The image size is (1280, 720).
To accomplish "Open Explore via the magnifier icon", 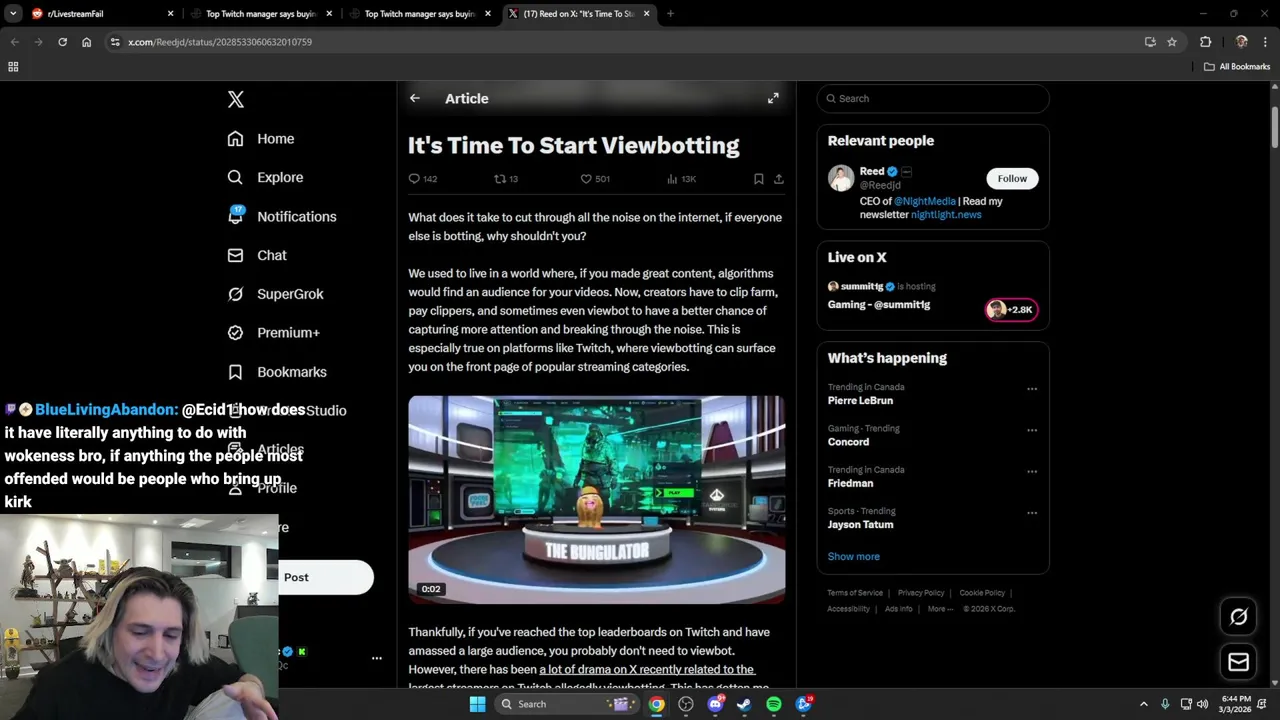I will [235, 177].
